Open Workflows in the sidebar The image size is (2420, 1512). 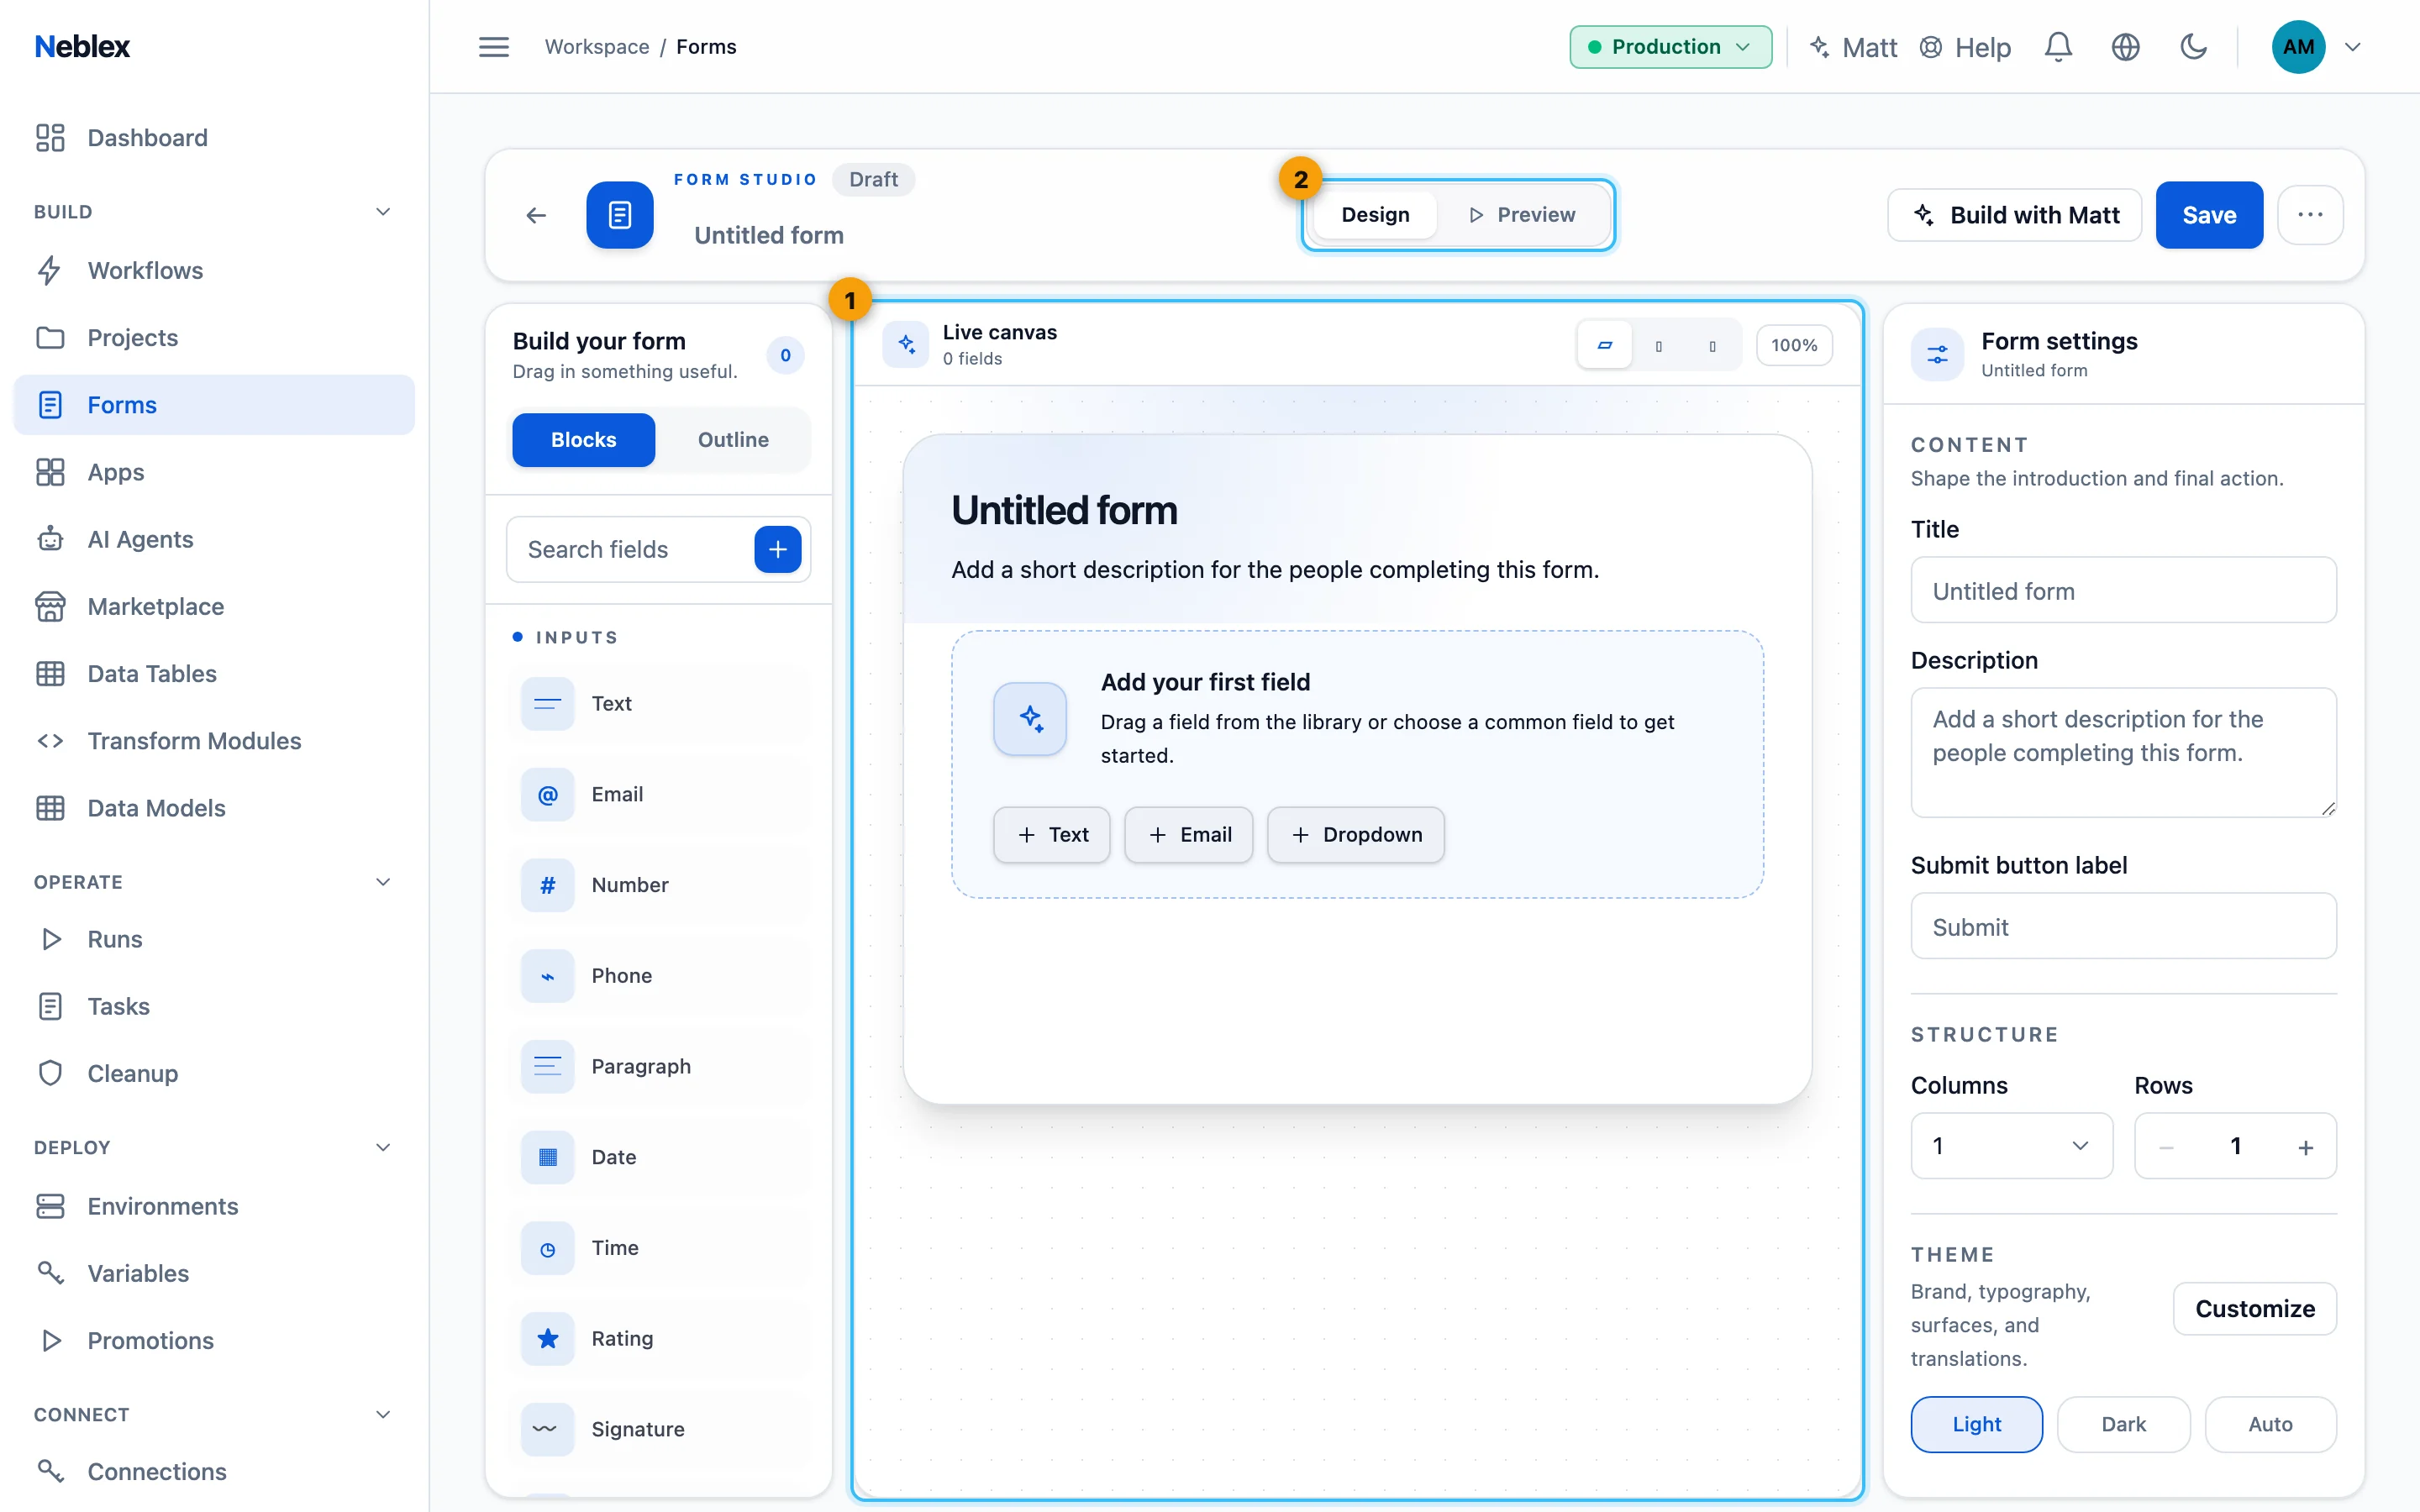pyautogui.click(x=213, y=270)
